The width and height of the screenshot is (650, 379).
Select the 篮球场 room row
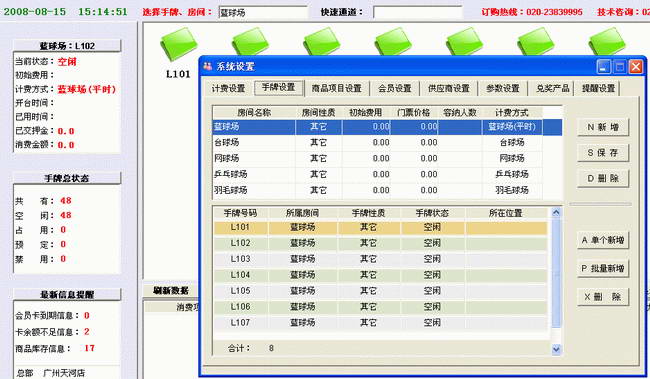387,127
